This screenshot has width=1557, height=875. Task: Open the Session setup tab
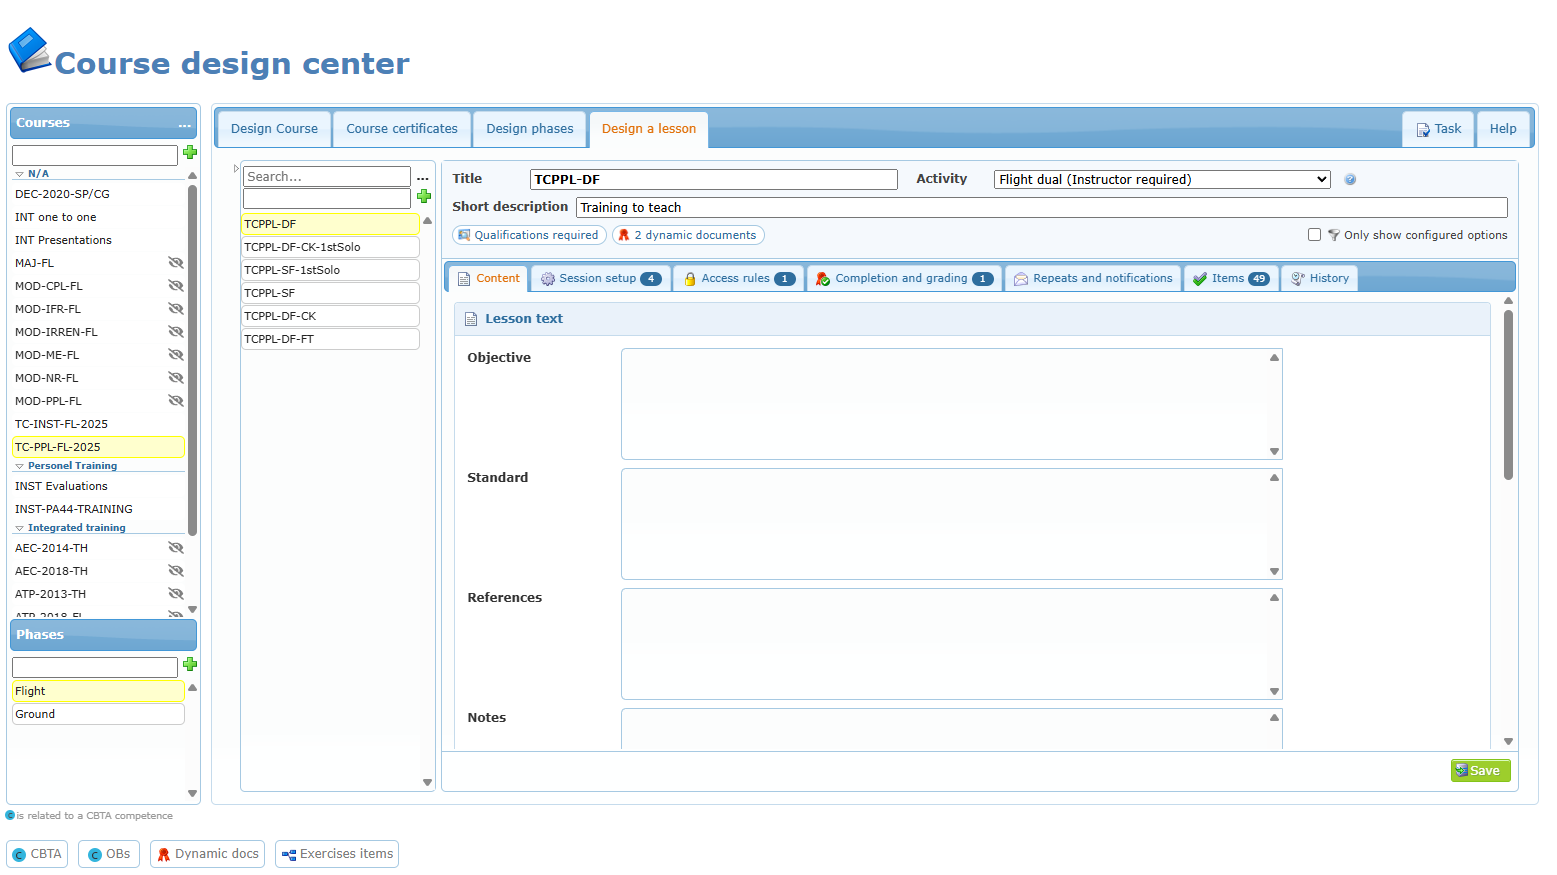click(601, 279)
